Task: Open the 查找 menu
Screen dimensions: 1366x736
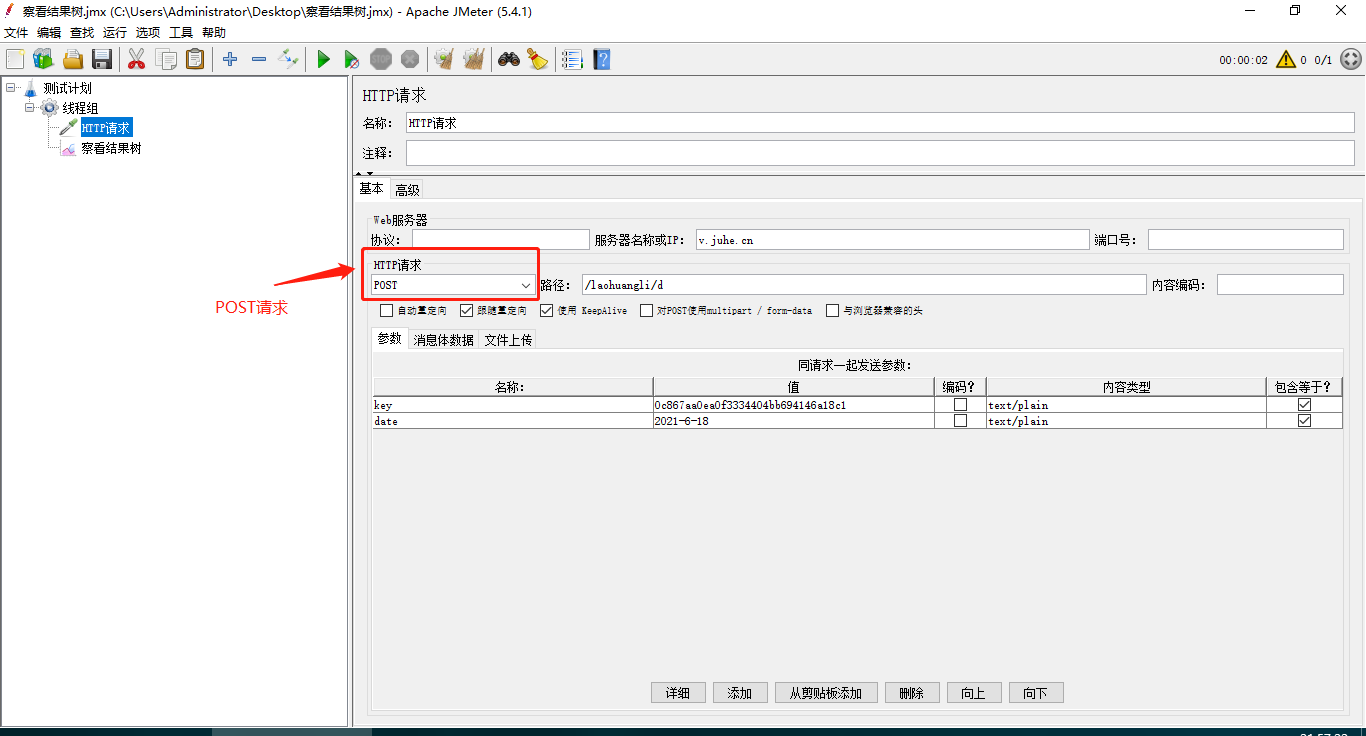Action: 82,32
